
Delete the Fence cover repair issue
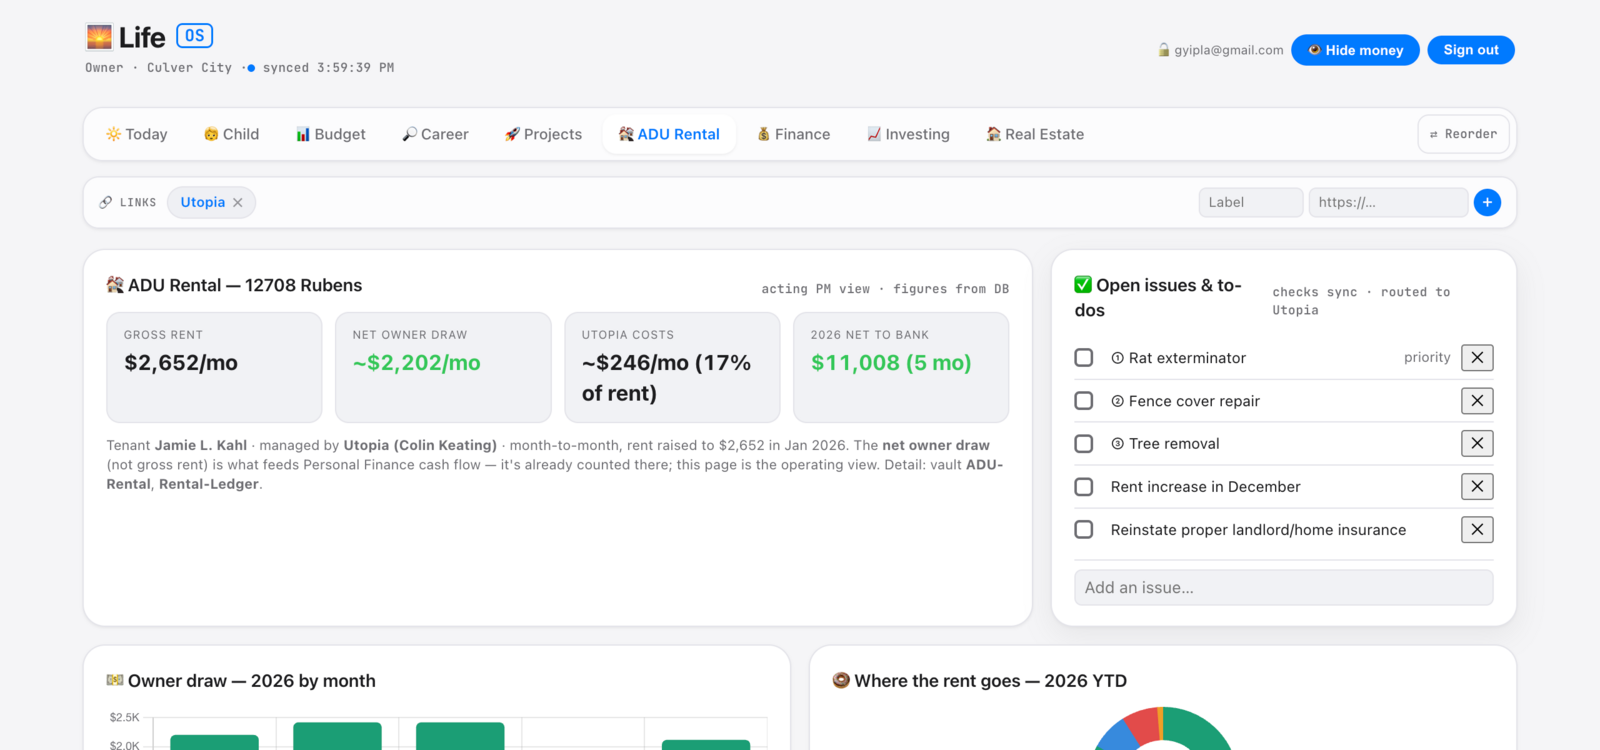tap(1477, 401)
